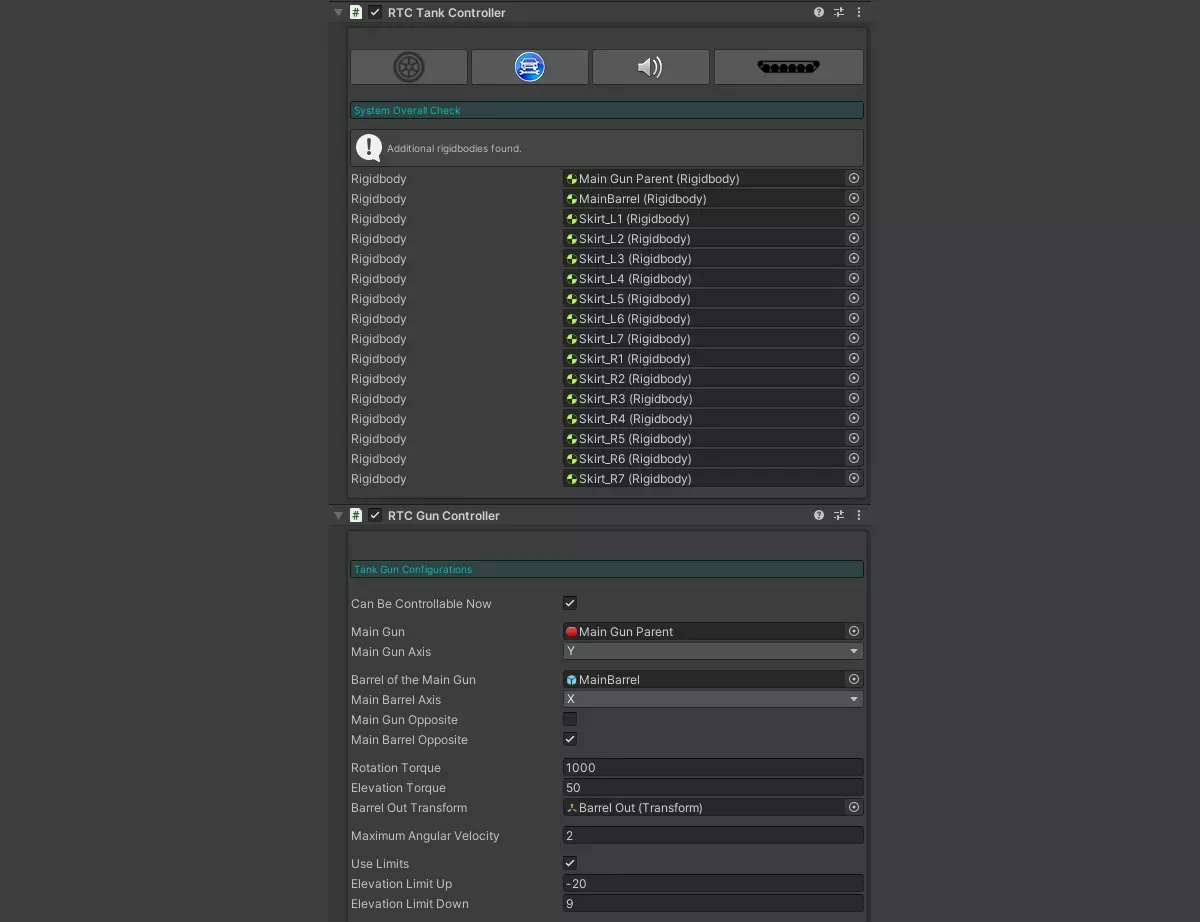
Task: Open the Main Barrel Axis dropdown
Action: point(713,699)
